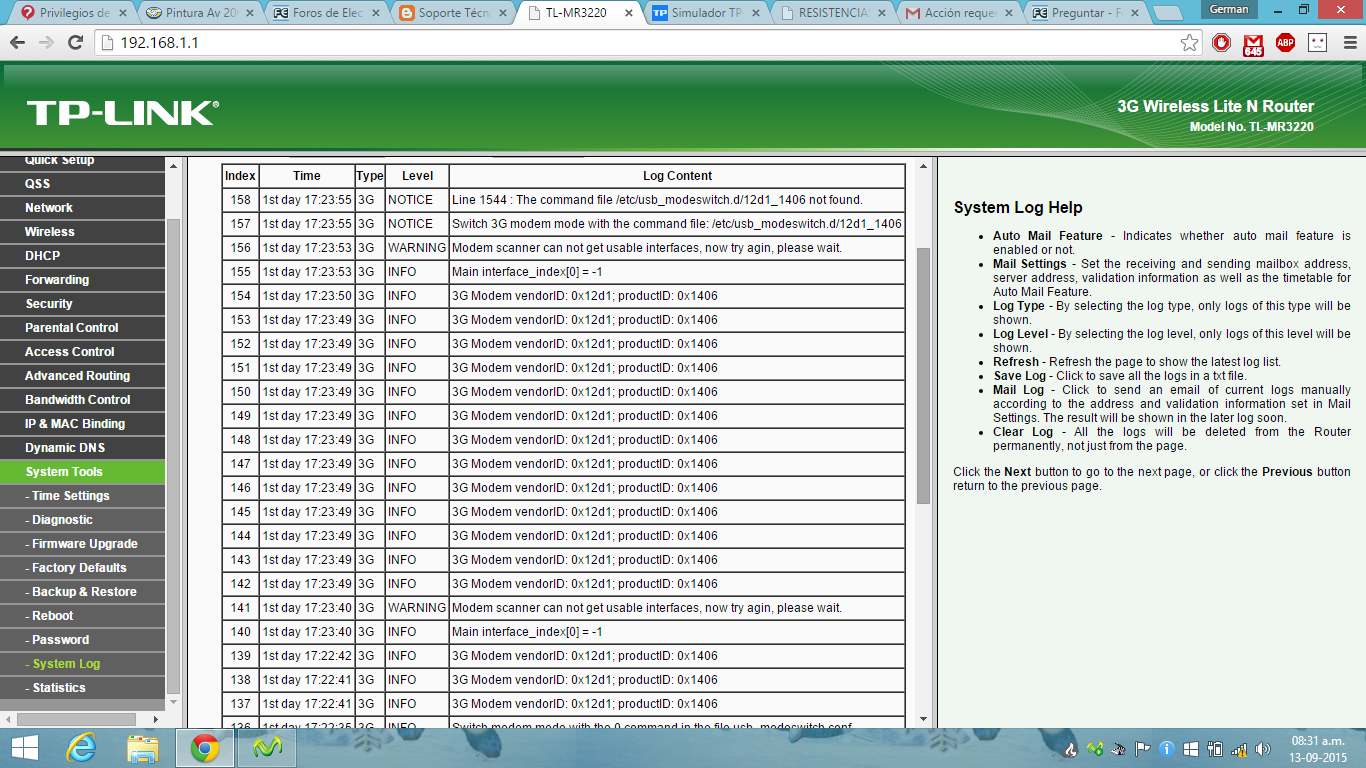Close the TL-MR3220 tab

[x=629, y=13]
